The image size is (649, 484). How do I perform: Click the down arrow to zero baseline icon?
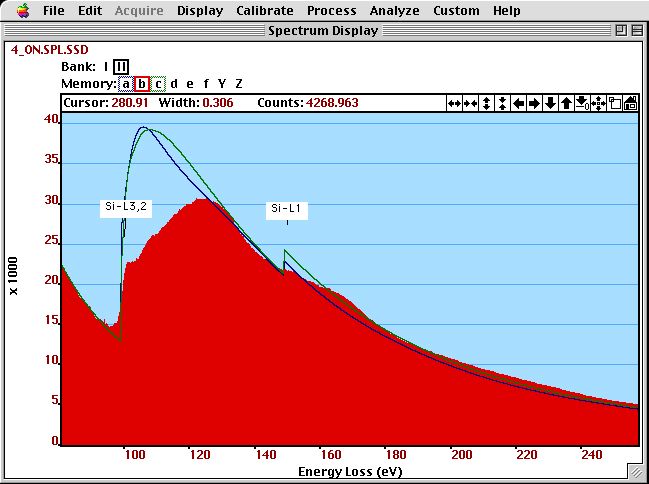(582, 103)
